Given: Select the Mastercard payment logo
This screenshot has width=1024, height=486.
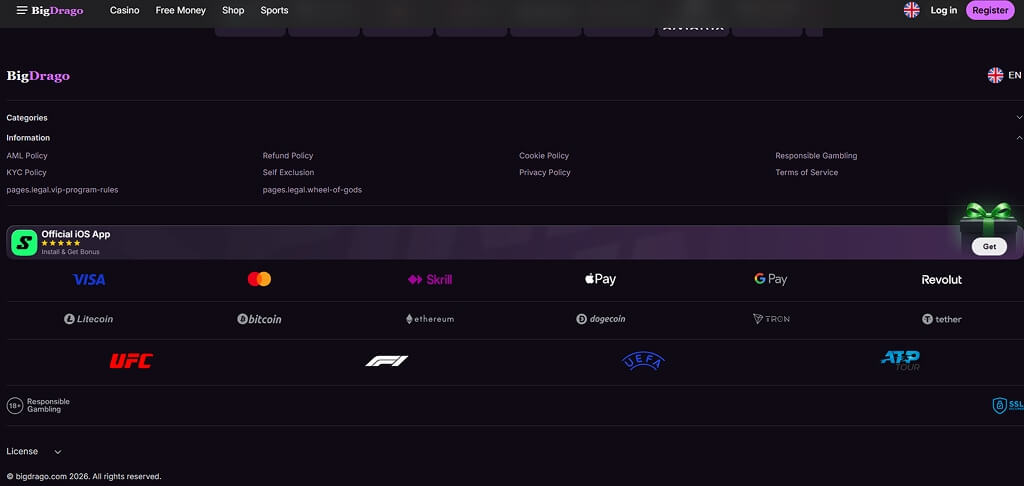Looking at the screenshot, I should pyautogui.click(x=259, y=279).
